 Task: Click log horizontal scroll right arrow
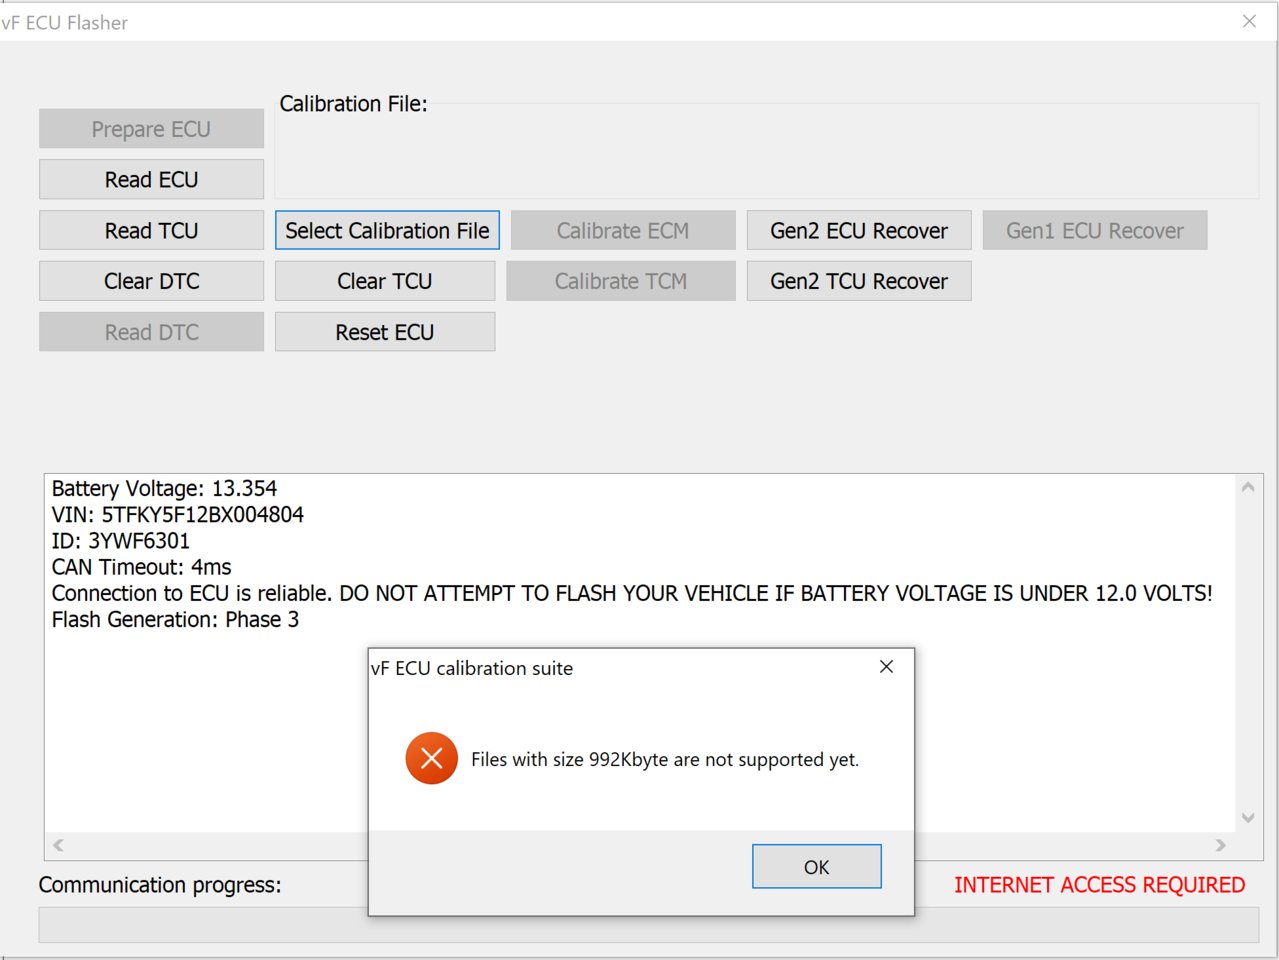pyautogui.click(x=1220, y=845)
